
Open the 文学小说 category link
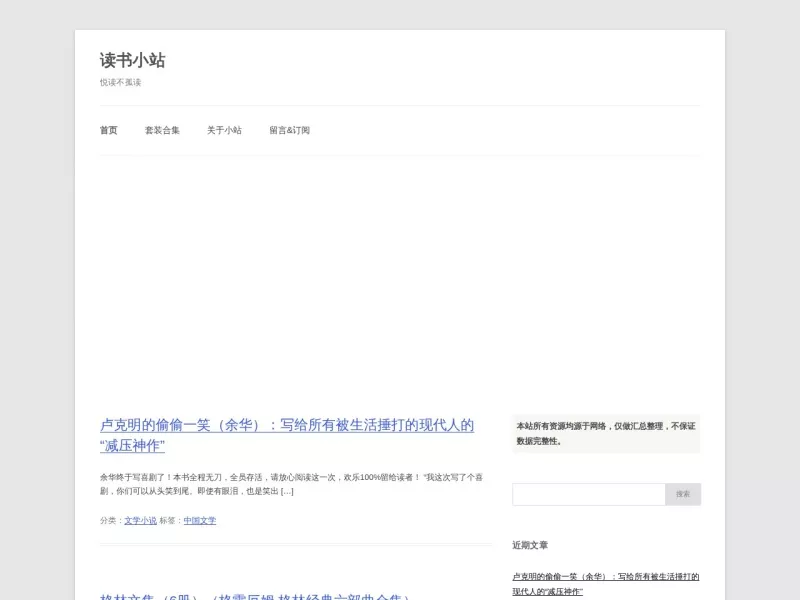140,520
